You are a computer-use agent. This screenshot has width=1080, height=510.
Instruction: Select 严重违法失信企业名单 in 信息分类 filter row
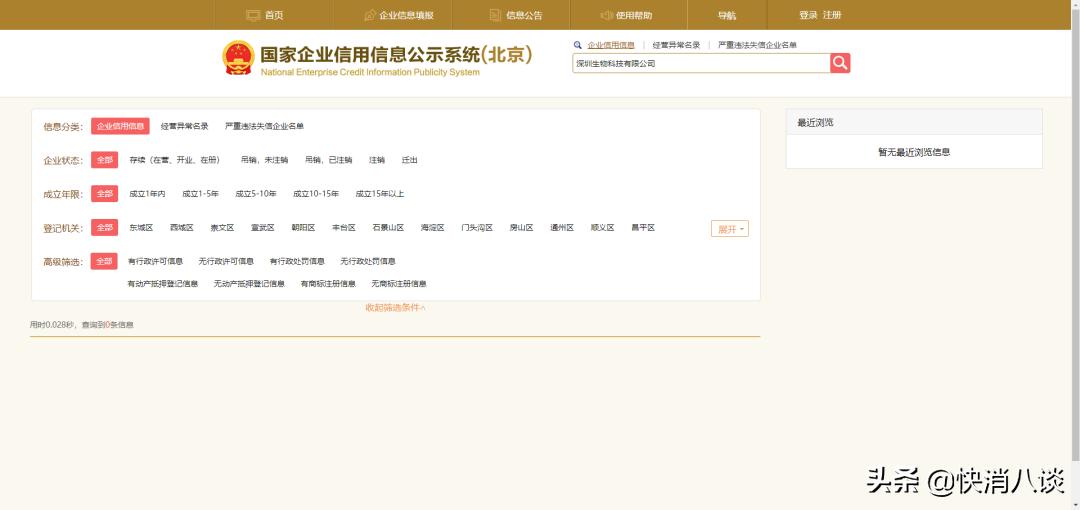coord(264,126)
